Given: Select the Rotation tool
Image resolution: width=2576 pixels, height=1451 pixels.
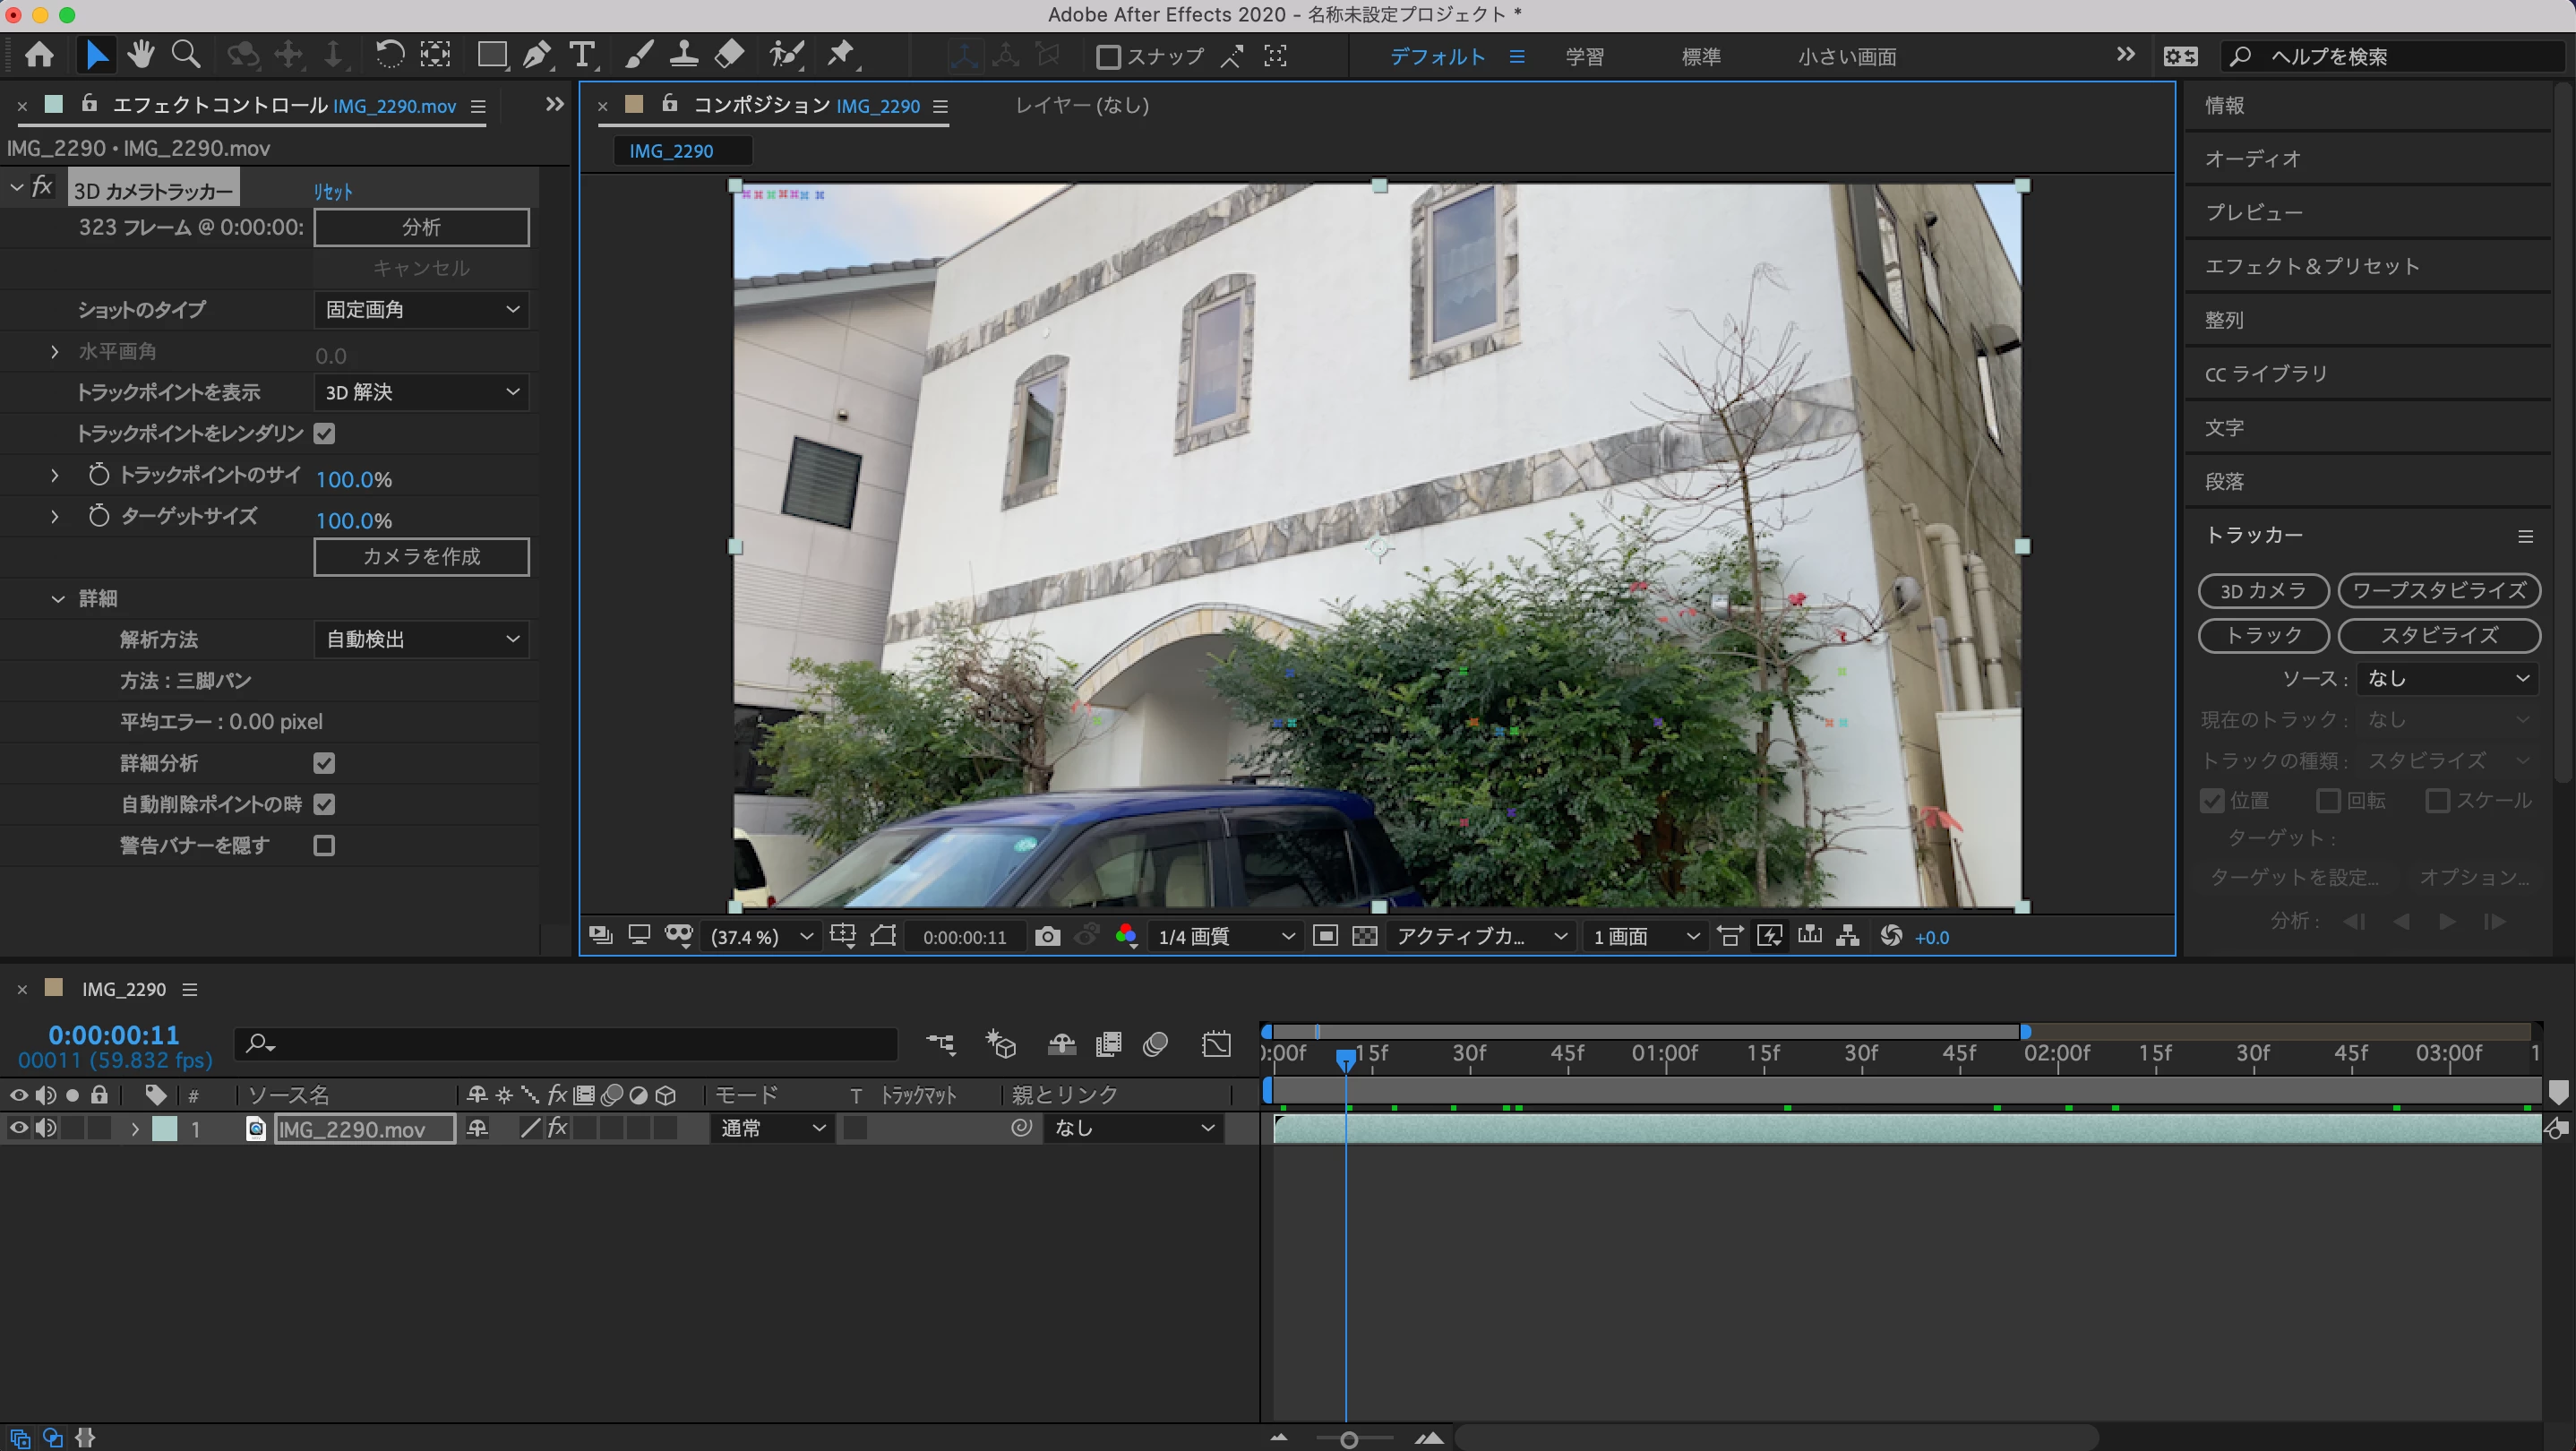Looking at the screenshot, I should pyautogui.click(x=389, y=54).
